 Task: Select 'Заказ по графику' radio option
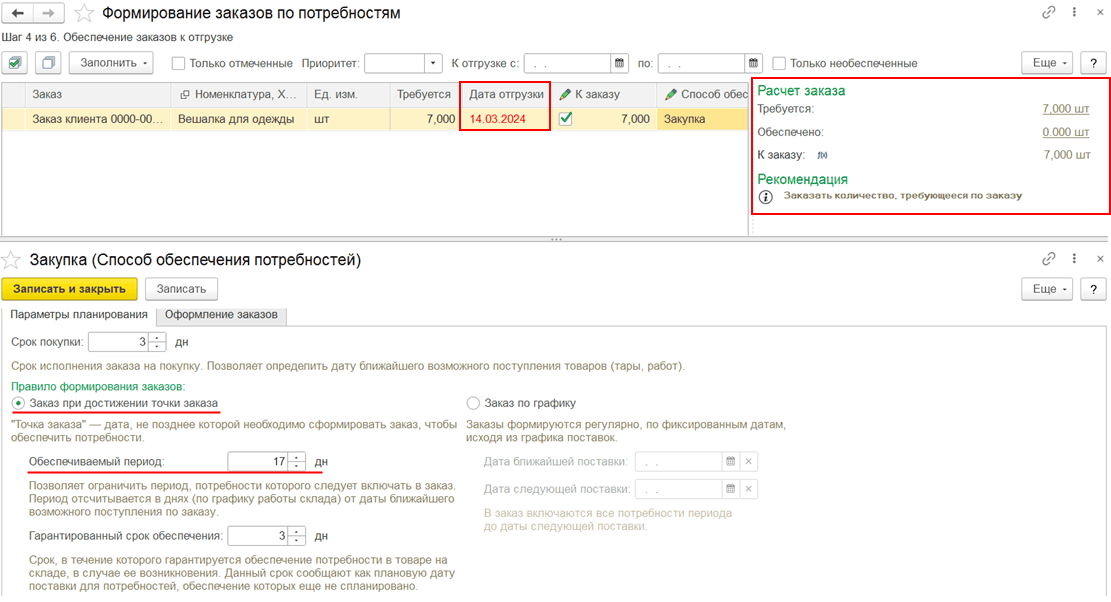(473, 403)
